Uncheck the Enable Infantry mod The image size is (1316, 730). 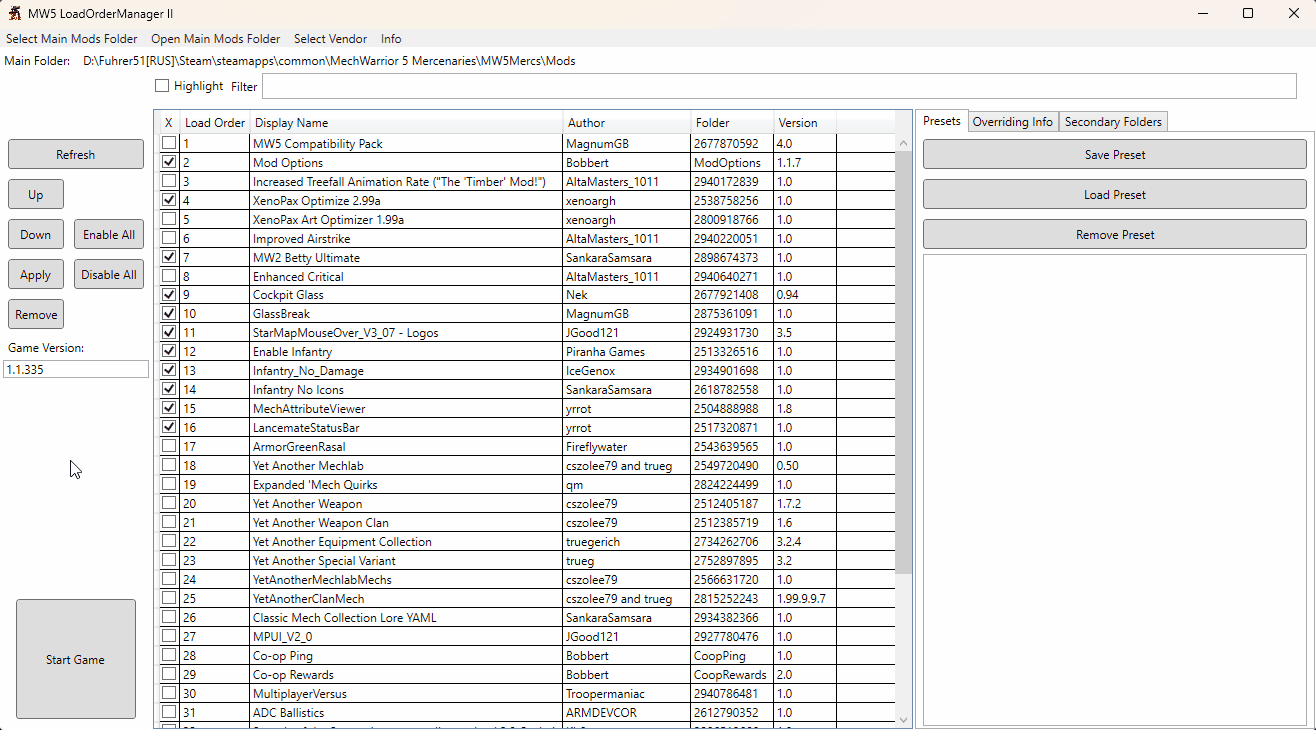tap(169, 352)
